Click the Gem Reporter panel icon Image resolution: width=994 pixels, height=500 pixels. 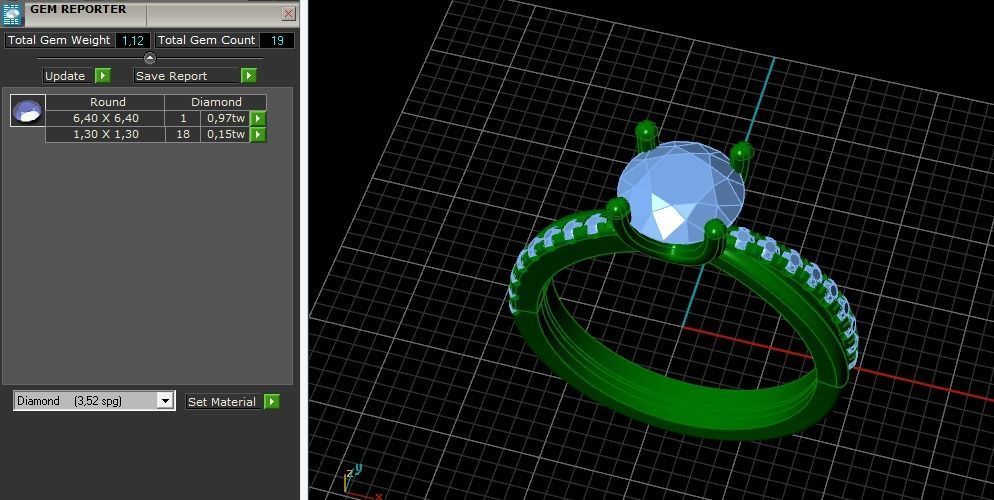[x=13, y=13]
